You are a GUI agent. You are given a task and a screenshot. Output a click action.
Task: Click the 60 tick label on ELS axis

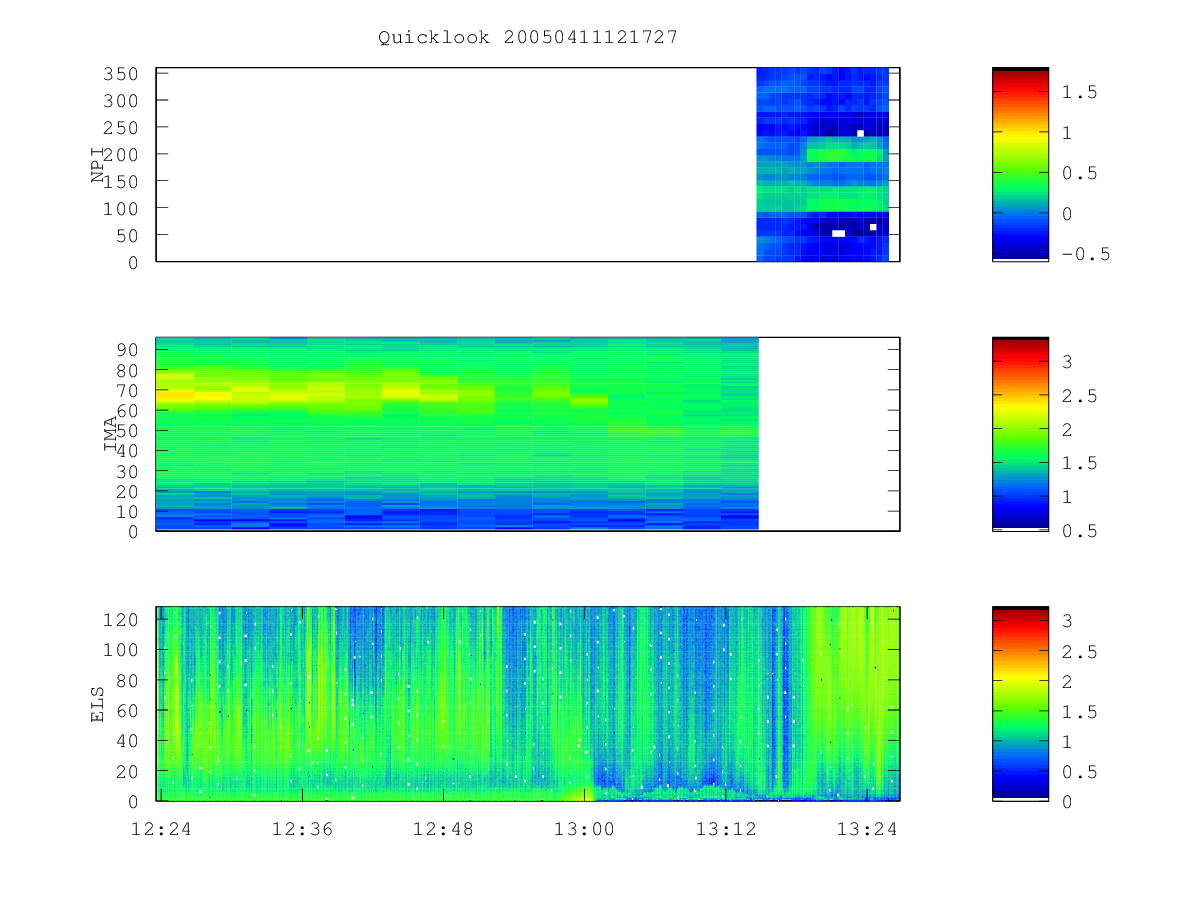click(x=127, y=710)
